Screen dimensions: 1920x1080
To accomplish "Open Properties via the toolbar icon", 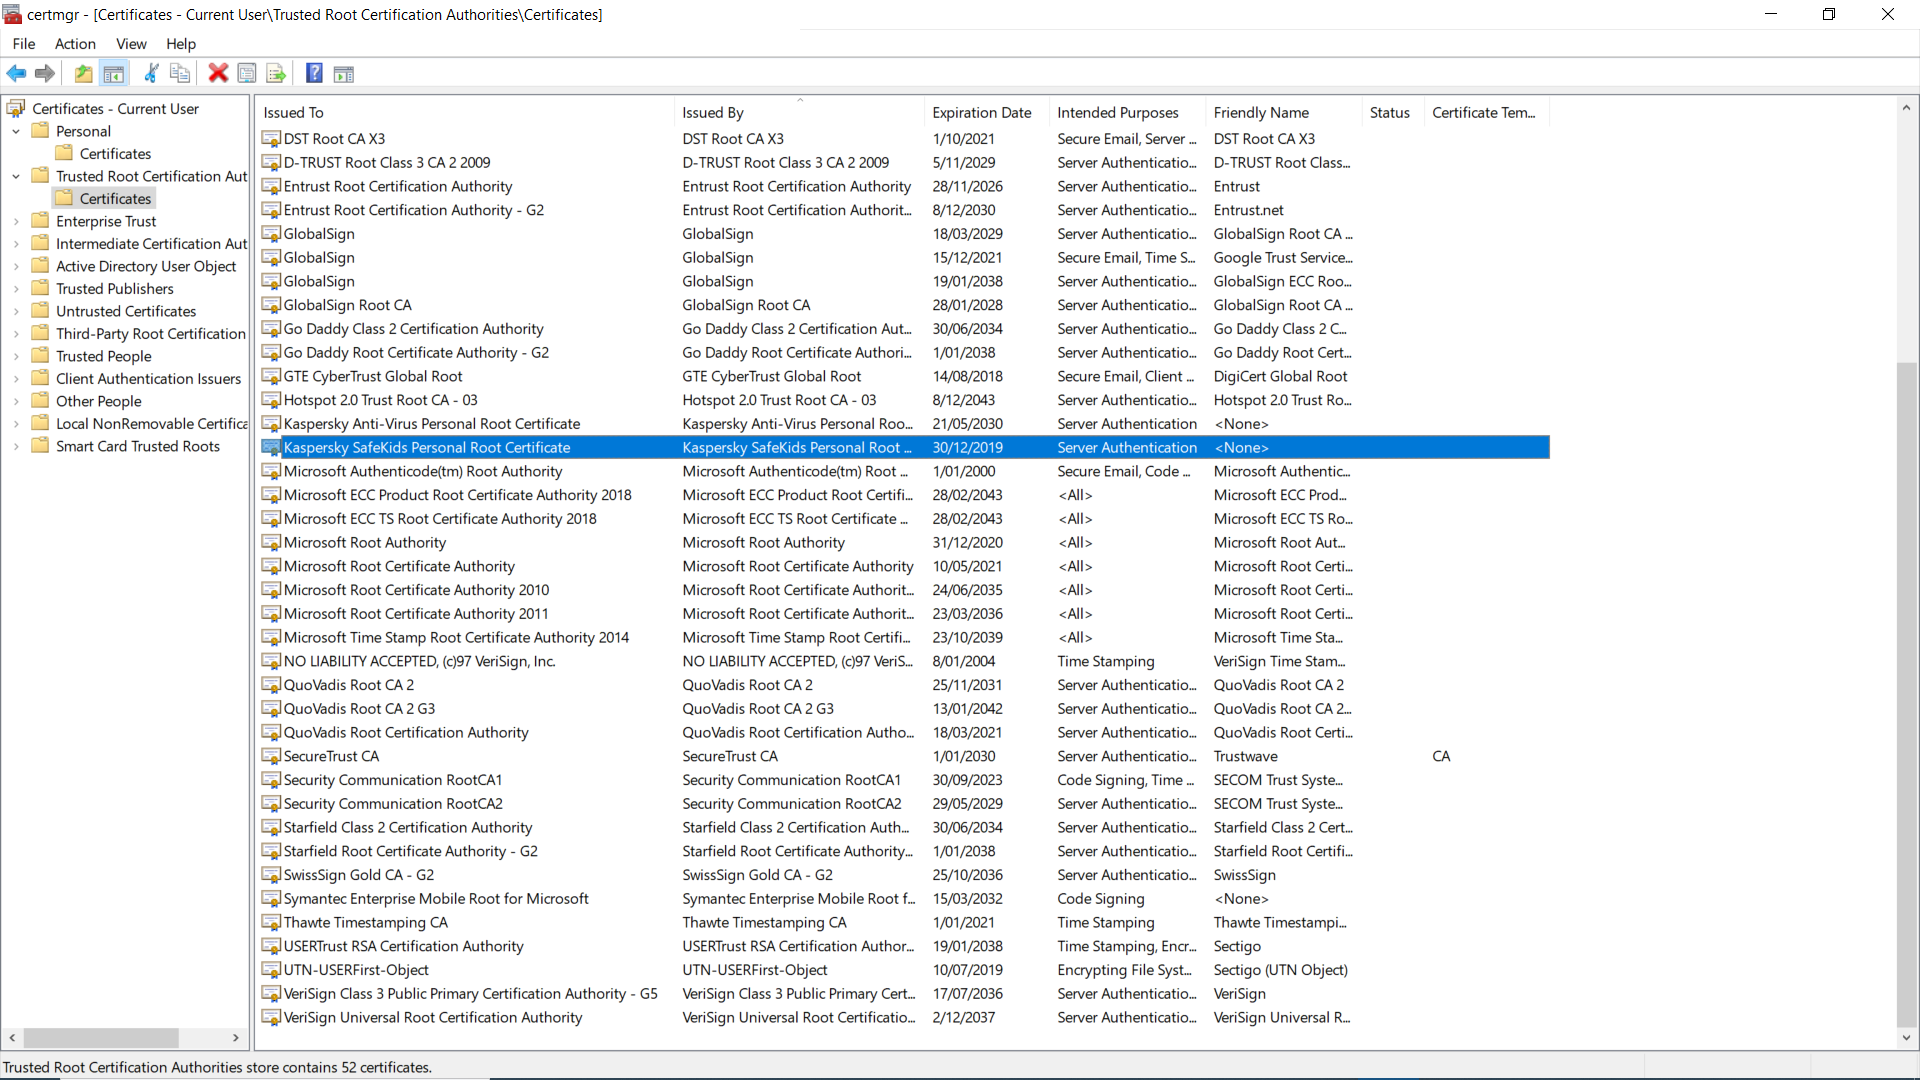I will [247, 73].
